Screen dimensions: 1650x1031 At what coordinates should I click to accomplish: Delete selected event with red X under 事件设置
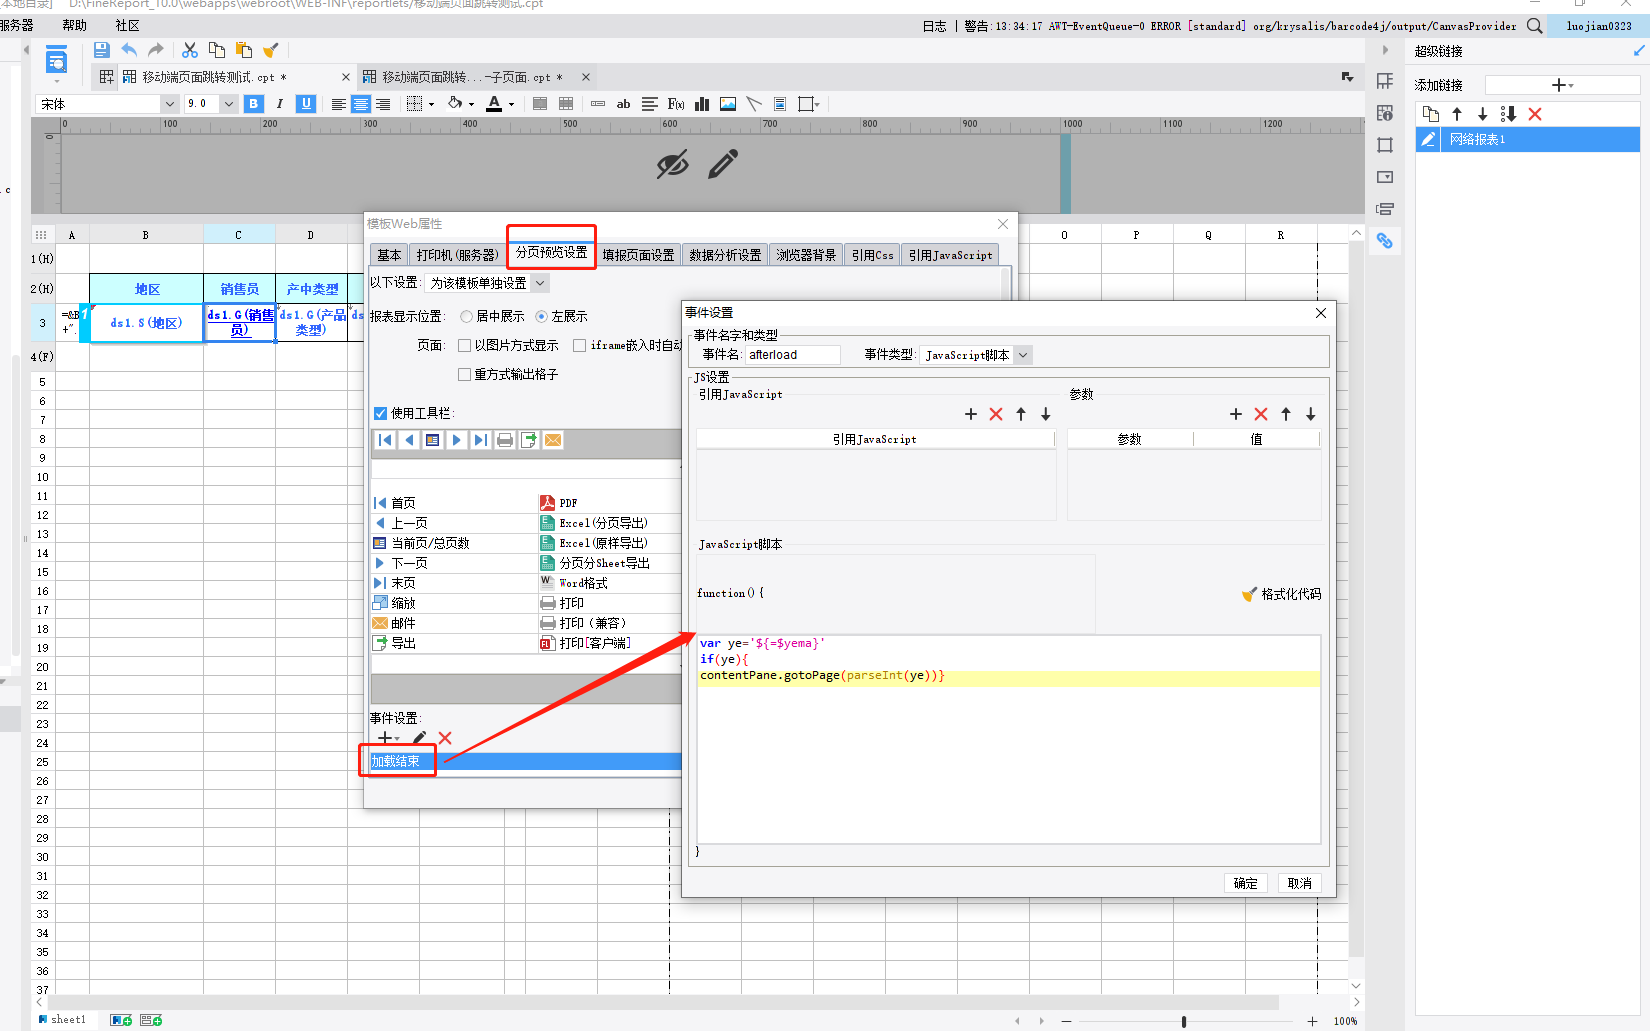[445, 738]
